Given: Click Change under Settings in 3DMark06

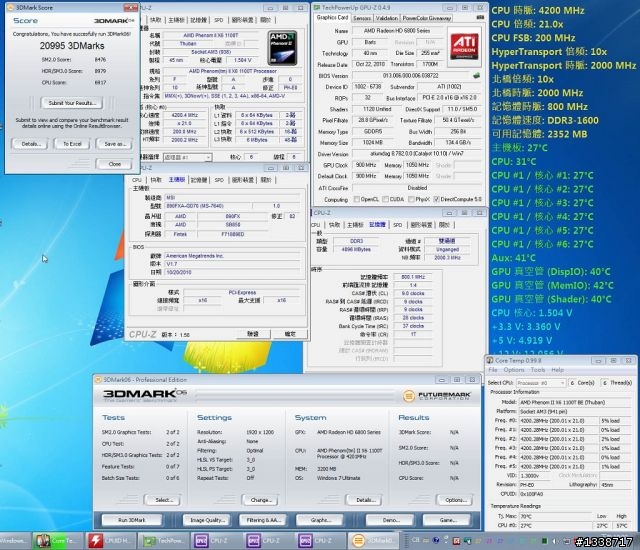Looking at the screenshot, I should [260, 500].
